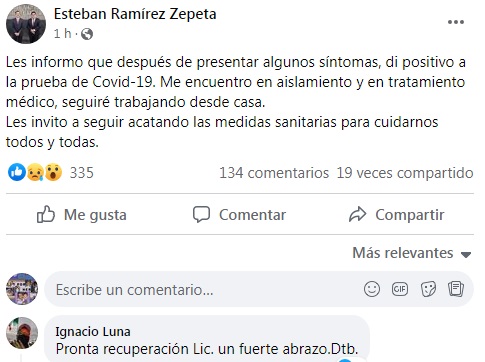Open the 134 comentarios link
The width and height of the screenshot is (485, 362).
pyautogui.click(x=274, y=173)
